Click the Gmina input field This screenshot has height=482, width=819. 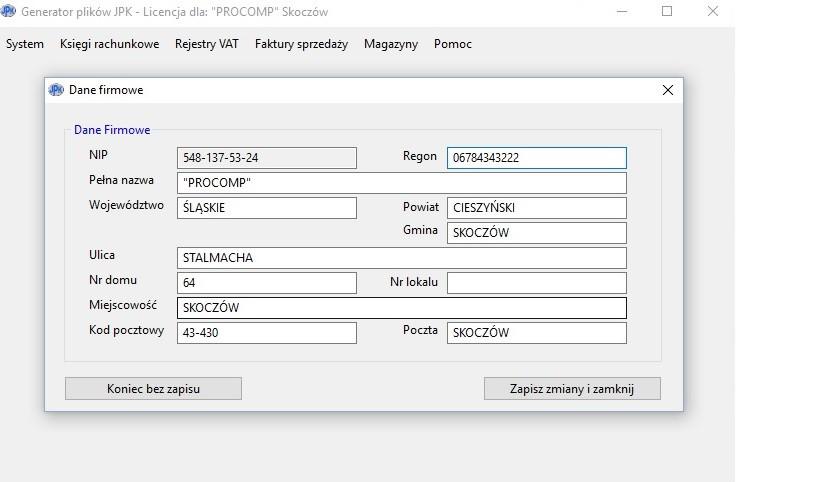(536, 233)
